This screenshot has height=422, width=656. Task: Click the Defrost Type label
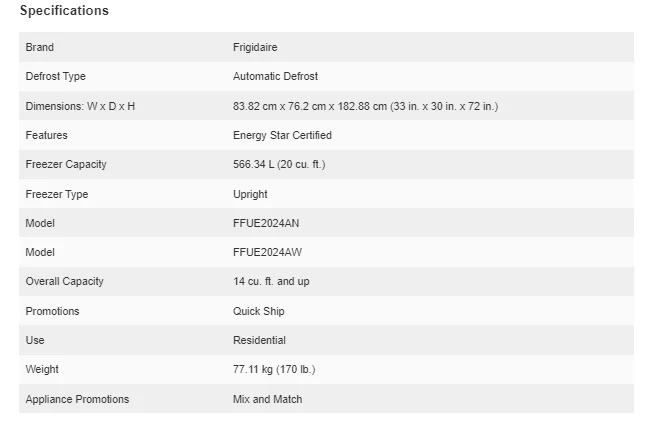[55, 76]
